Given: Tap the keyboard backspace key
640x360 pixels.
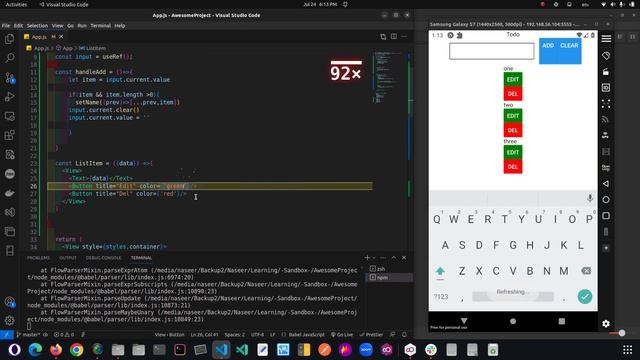Looking at the screenshot, I should [586, 271].
